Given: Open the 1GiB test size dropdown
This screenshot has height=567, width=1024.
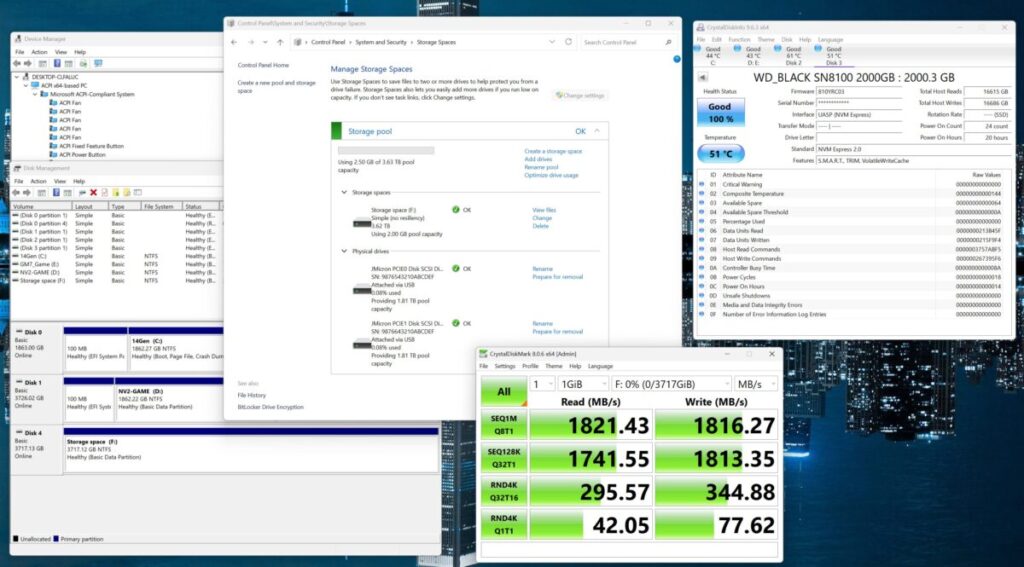Looking at the screenshot, I should (x=583, y=384).
